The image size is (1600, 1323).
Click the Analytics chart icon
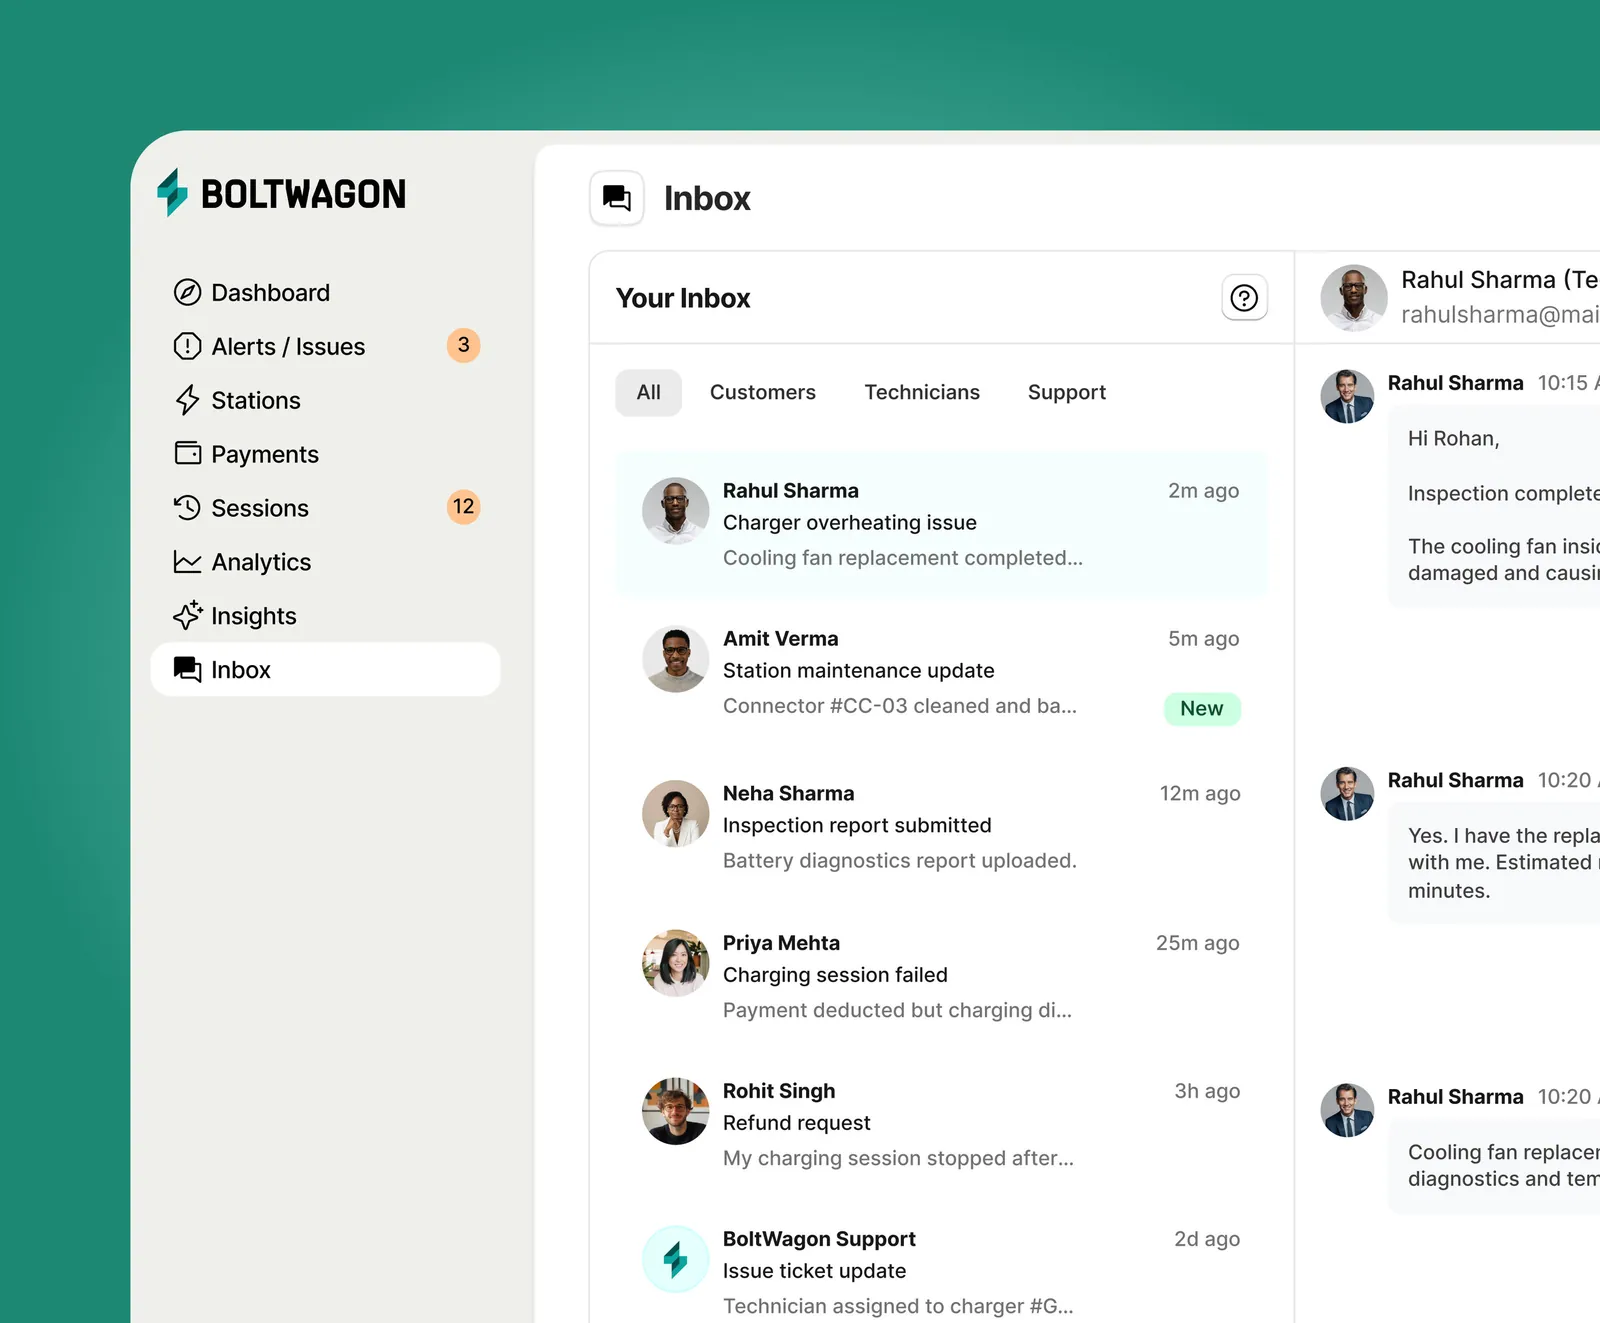click(x=187, y=562)
